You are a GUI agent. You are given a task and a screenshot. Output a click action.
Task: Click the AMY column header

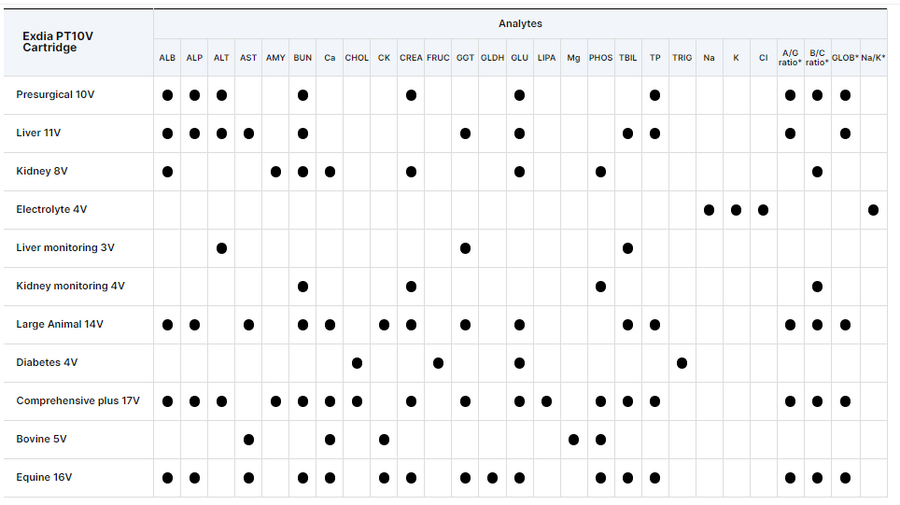[x=276, y=58]
